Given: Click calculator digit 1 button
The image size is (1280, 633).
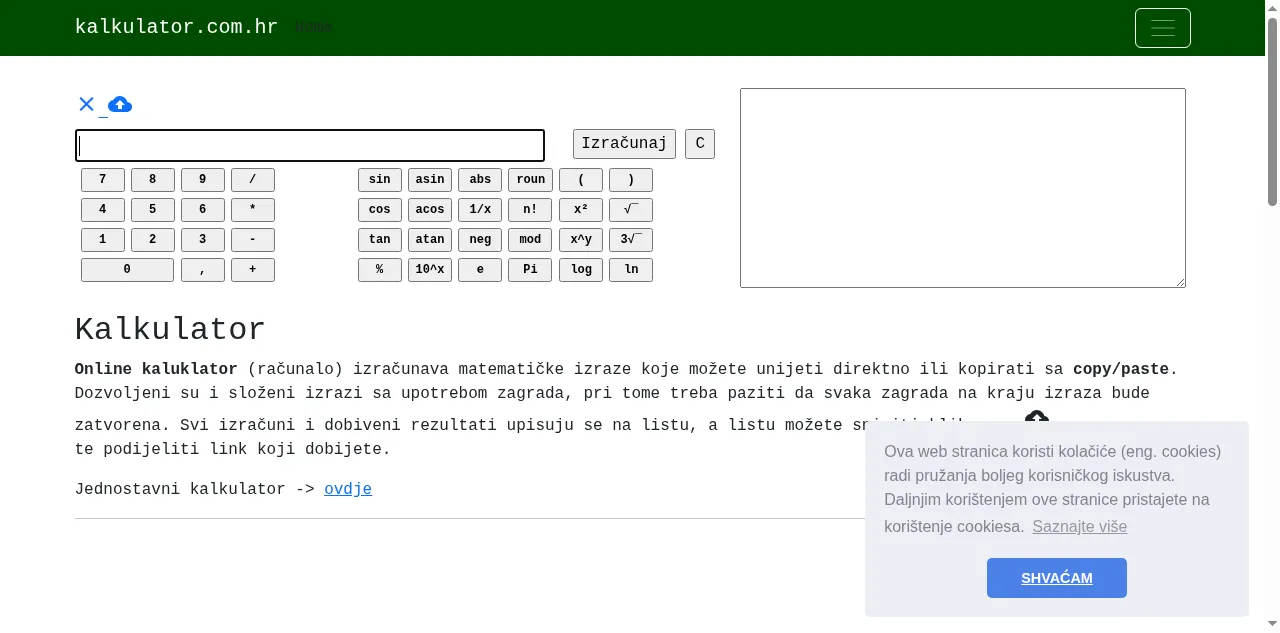Looking at the screenshot, I should click(103, 240).
